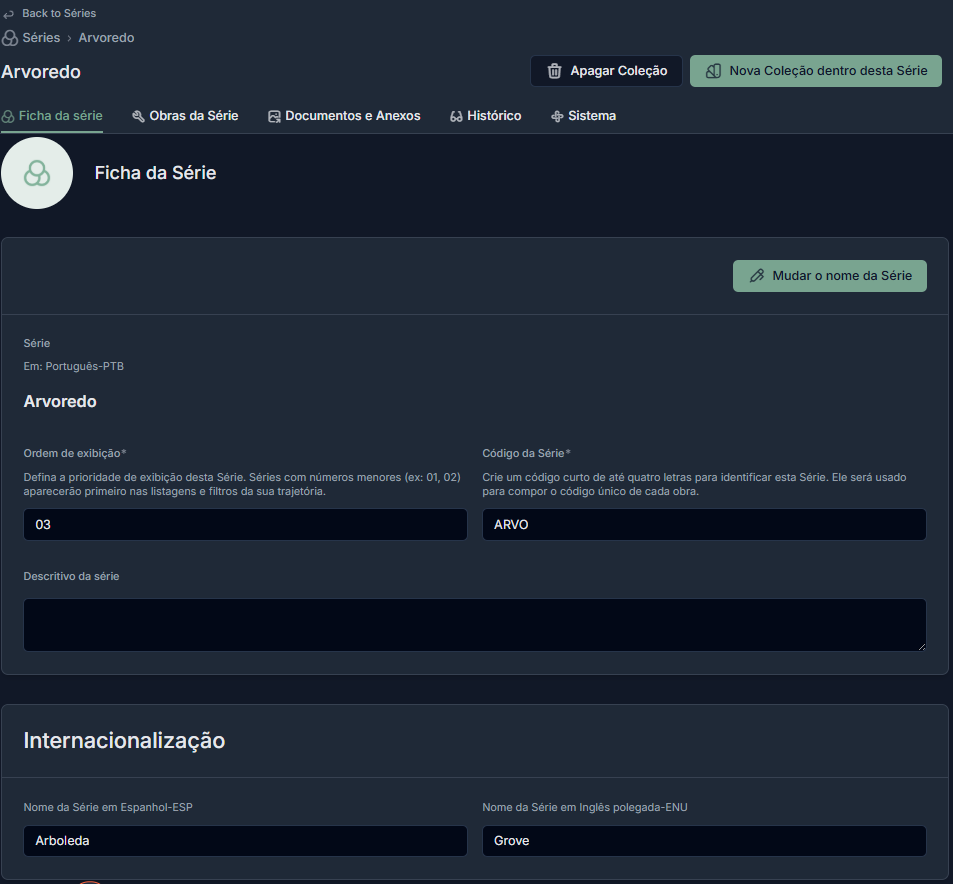953x884 pixels.
Task: Click the Código da Série* label
Action: point(526,453)
